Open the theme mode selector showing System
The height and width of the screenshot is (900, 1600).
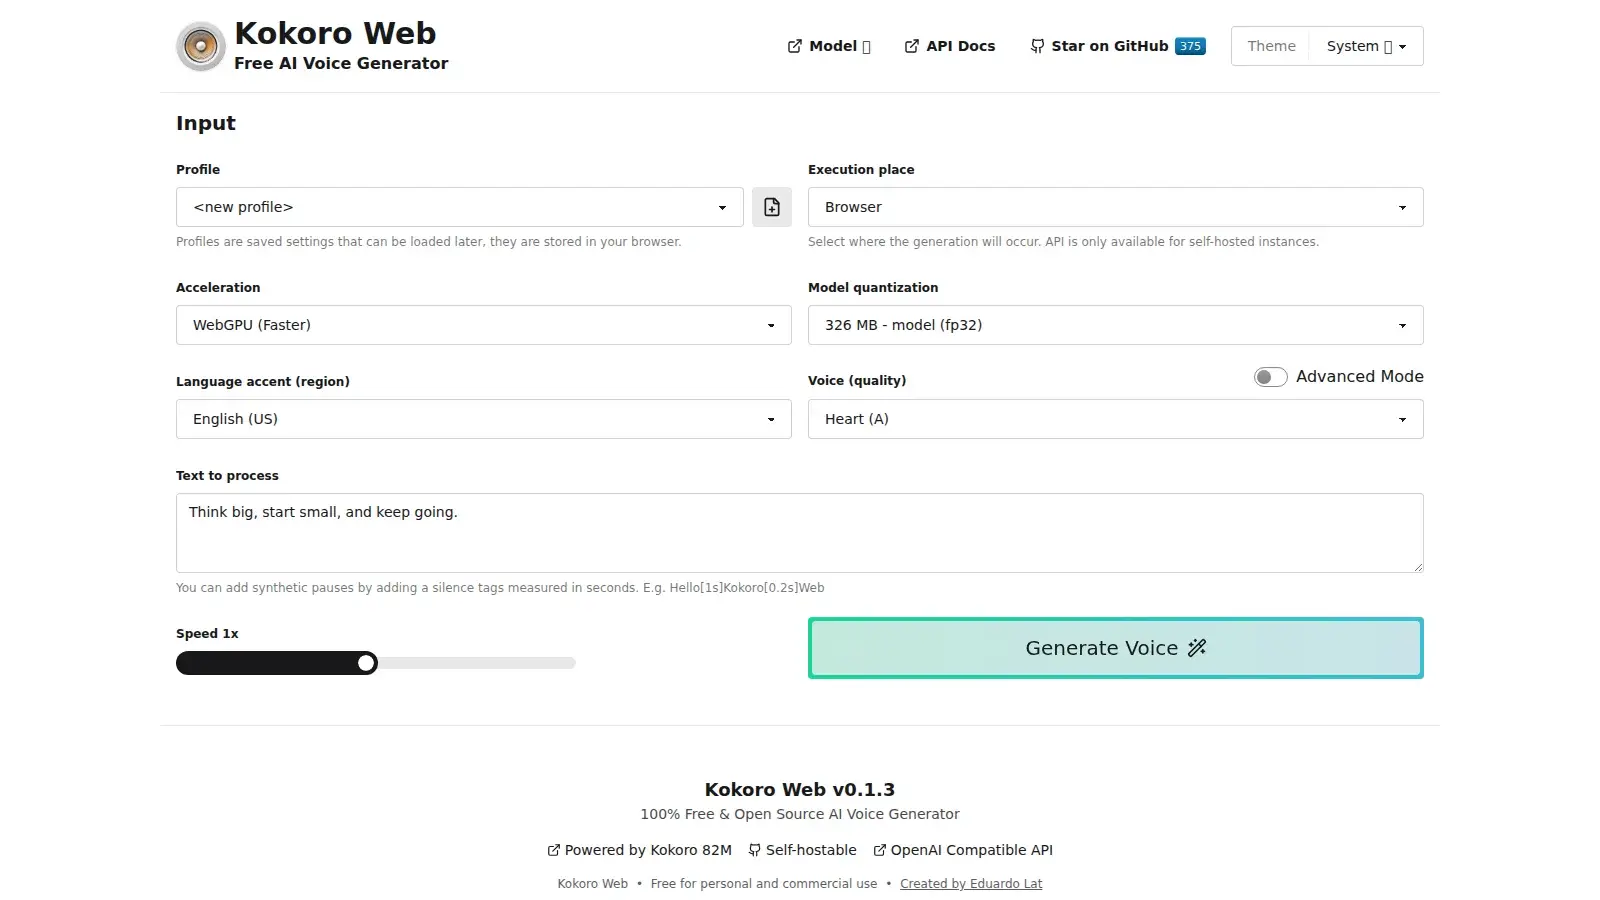1366,46
